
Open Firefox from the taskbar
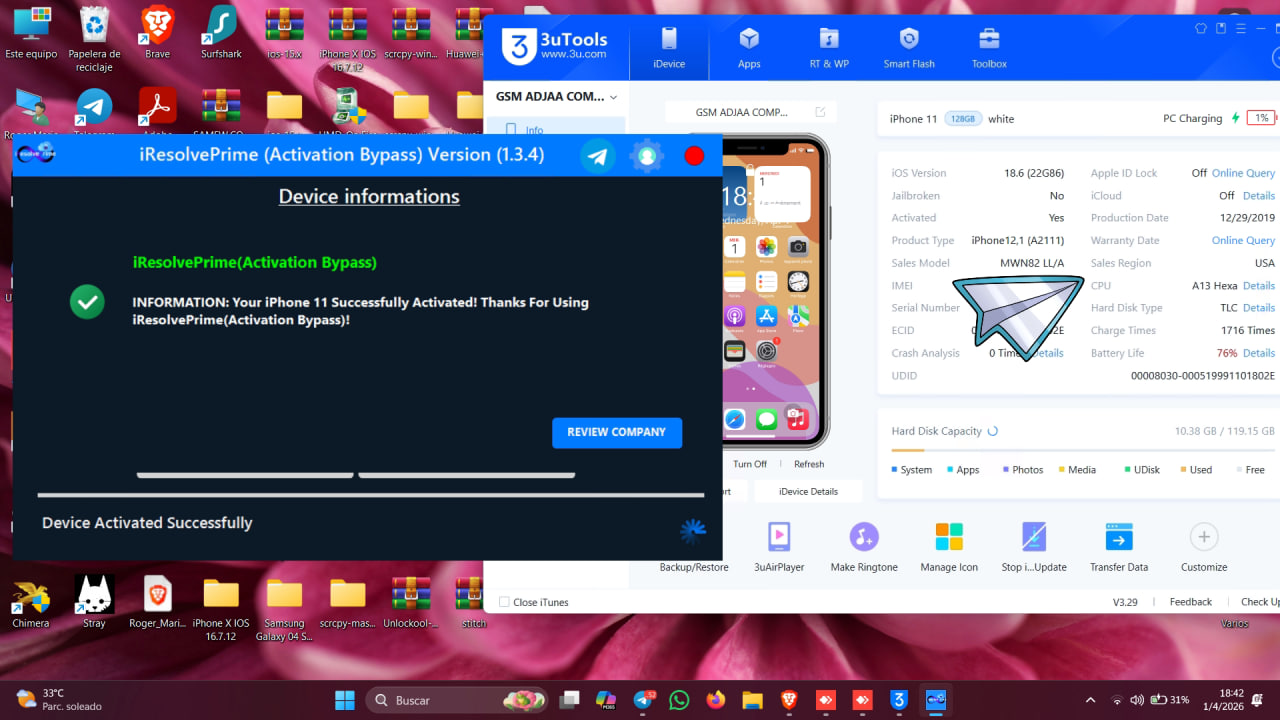715,700
